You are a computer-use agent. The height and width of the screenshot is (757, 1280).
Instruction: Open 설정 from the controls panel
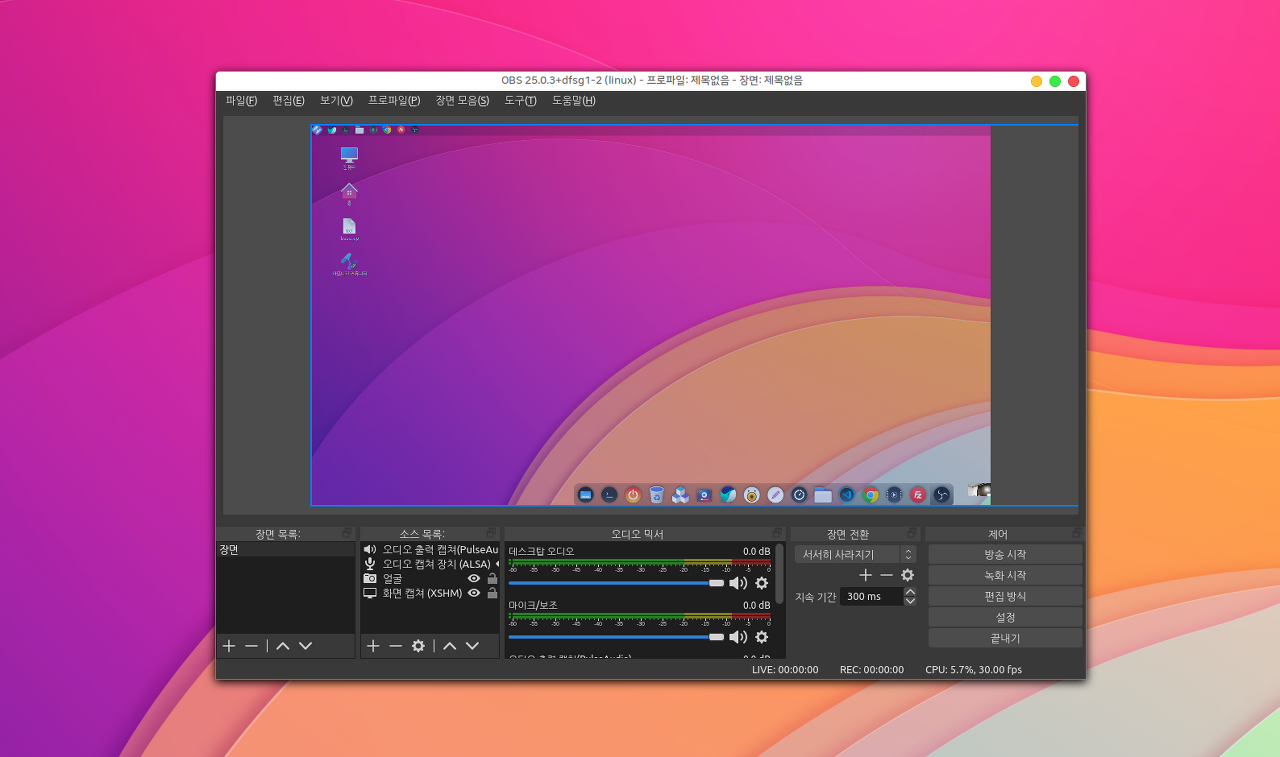point(1005,617)
